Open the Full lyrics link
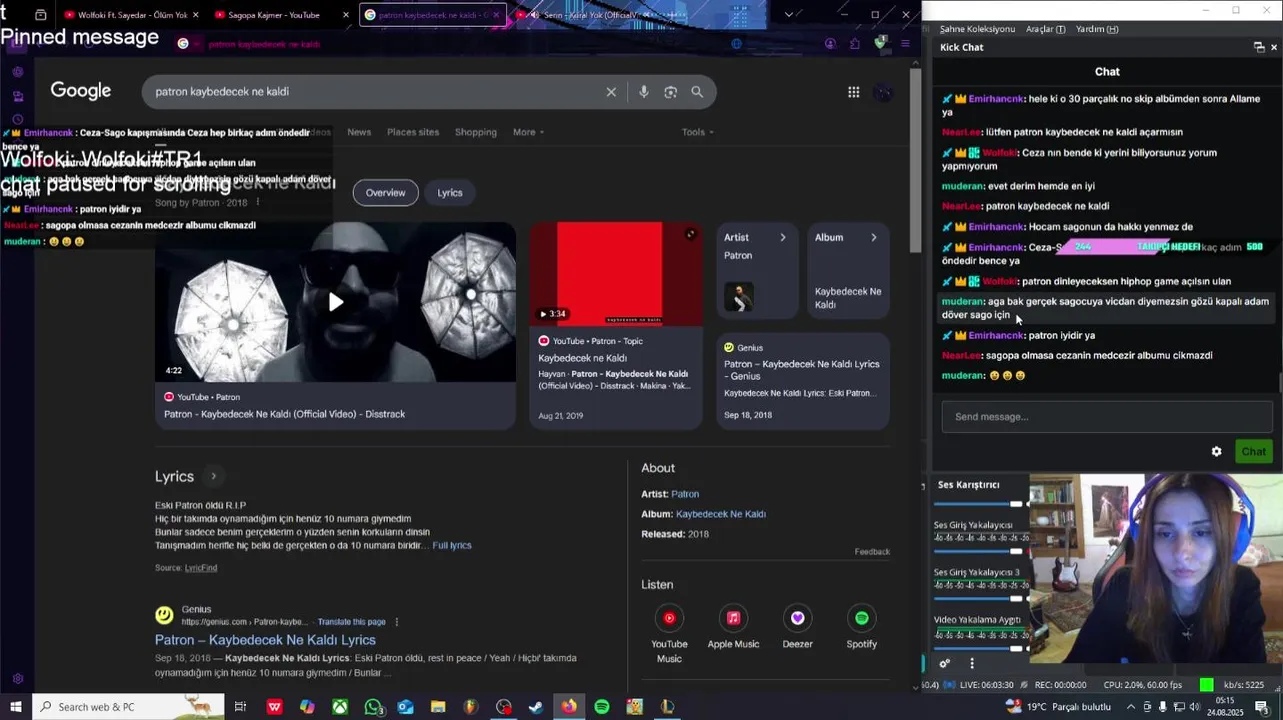Screen dimensions: 1283x720 (452, 546)
